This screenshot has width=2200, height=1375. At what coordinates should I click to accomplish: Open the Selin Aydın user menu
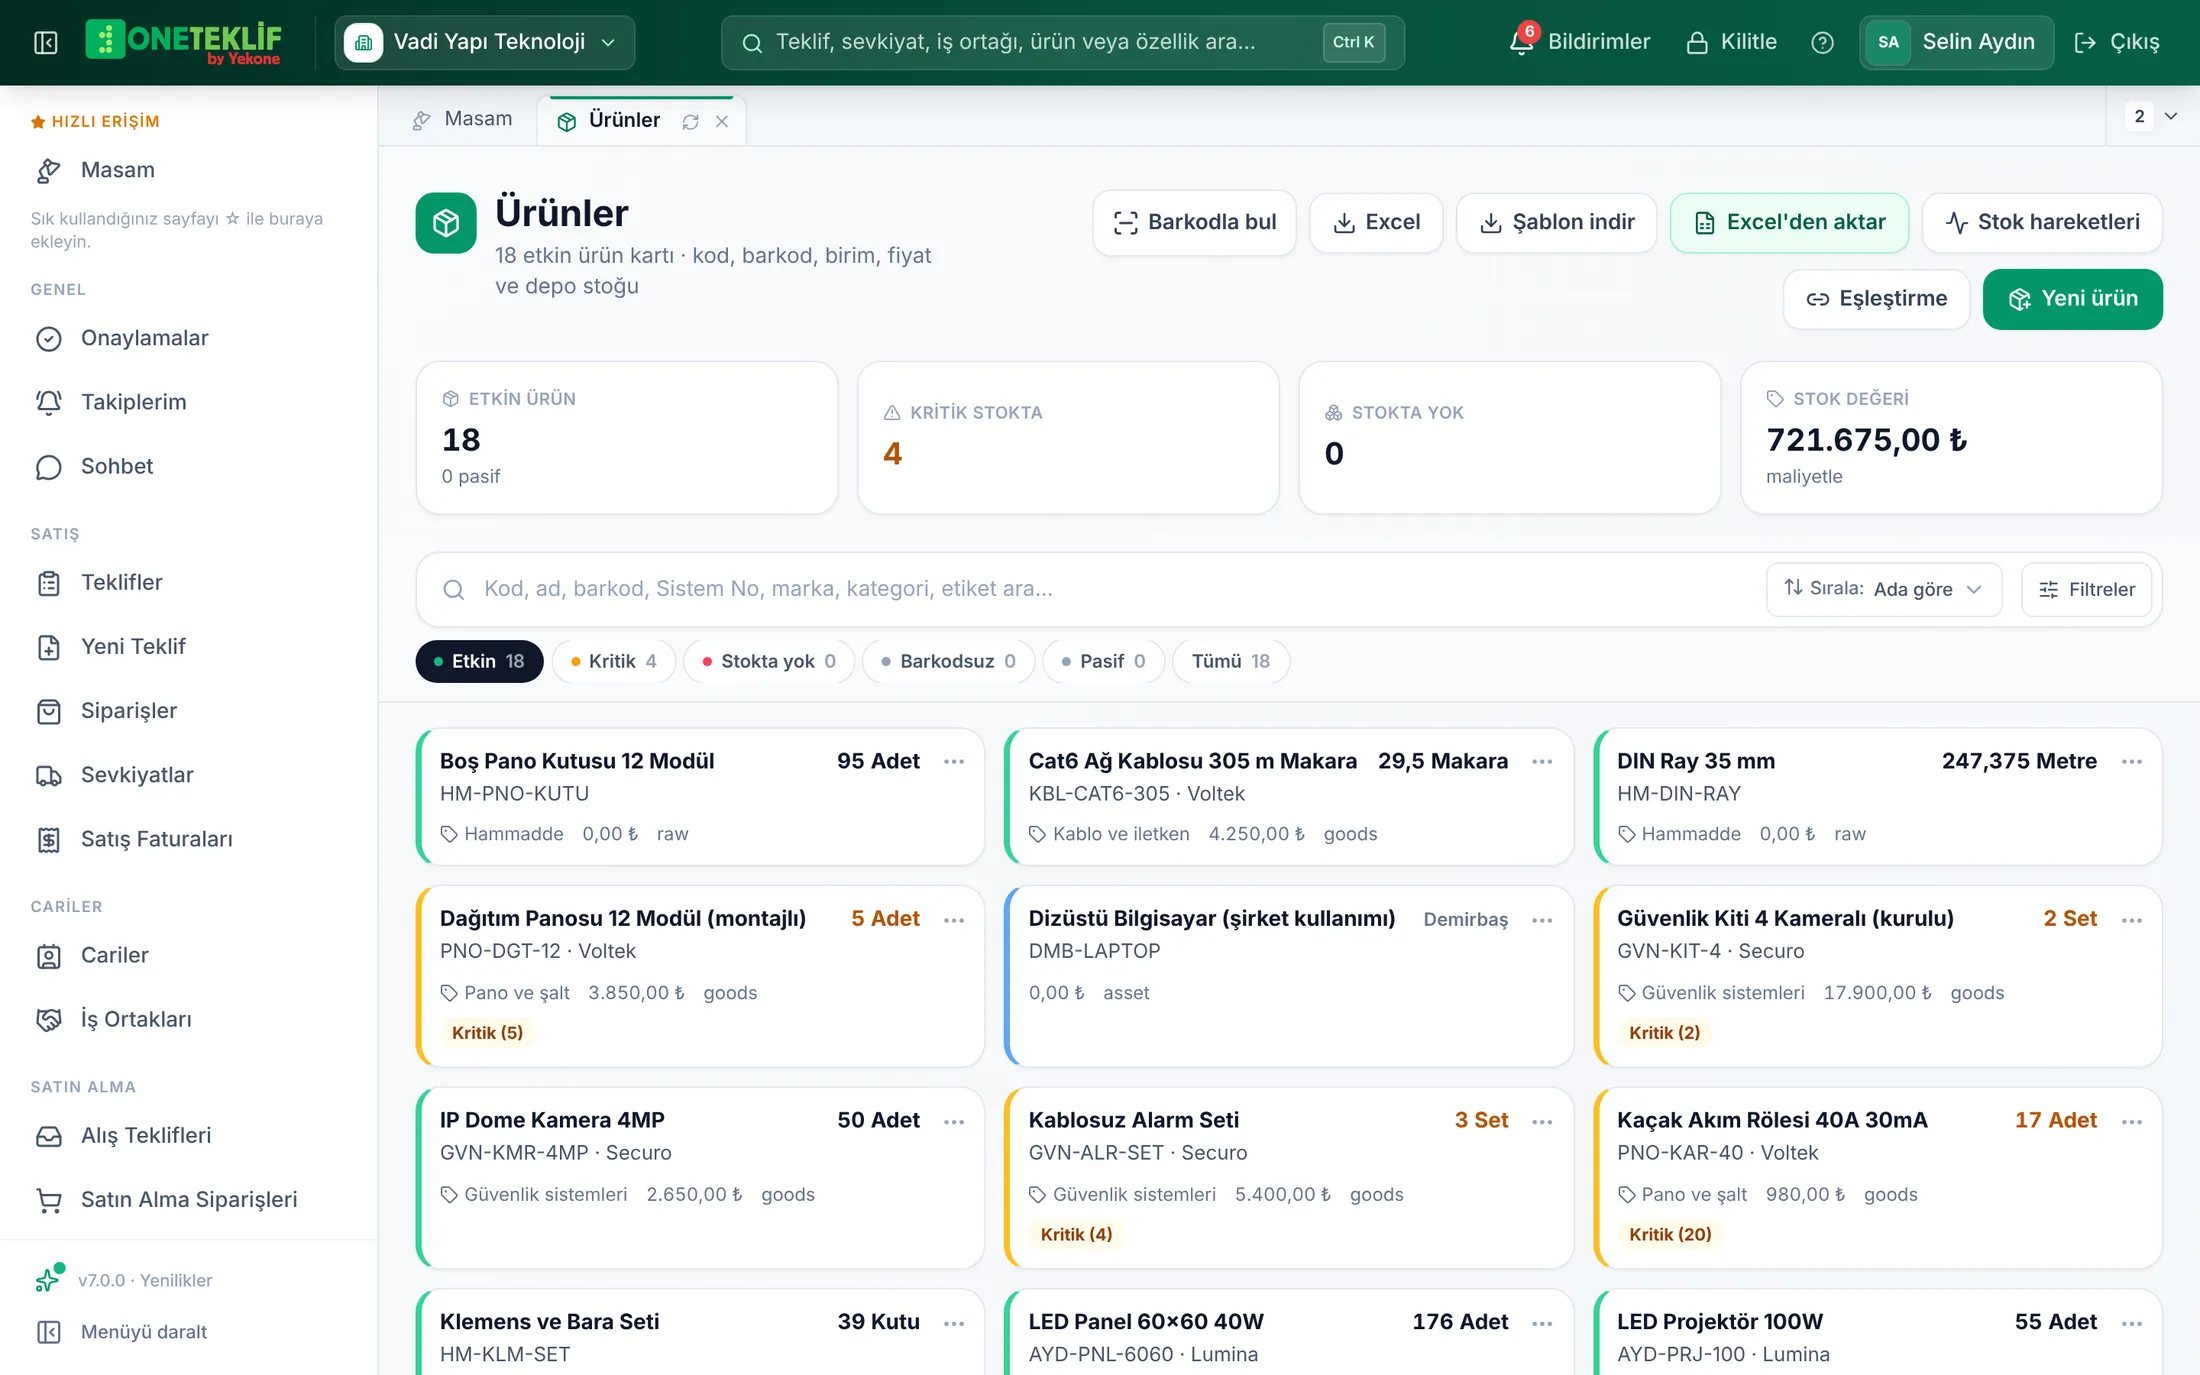1956,42
